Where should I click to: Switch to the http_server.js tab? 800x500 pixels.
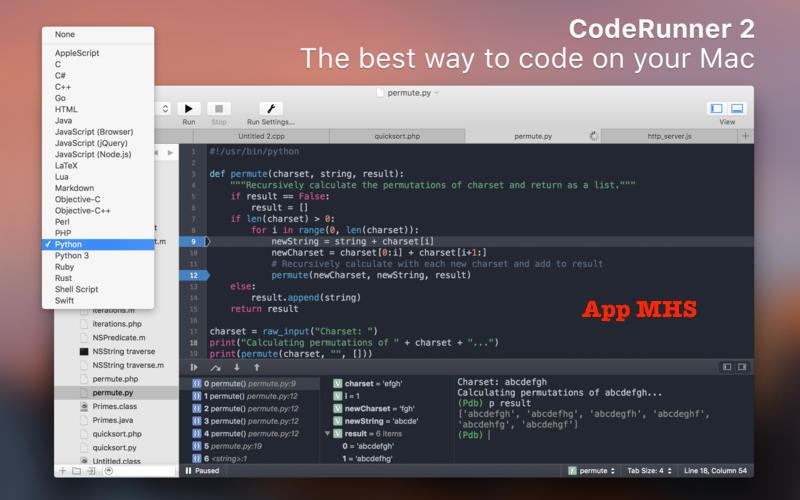(669, 136)
